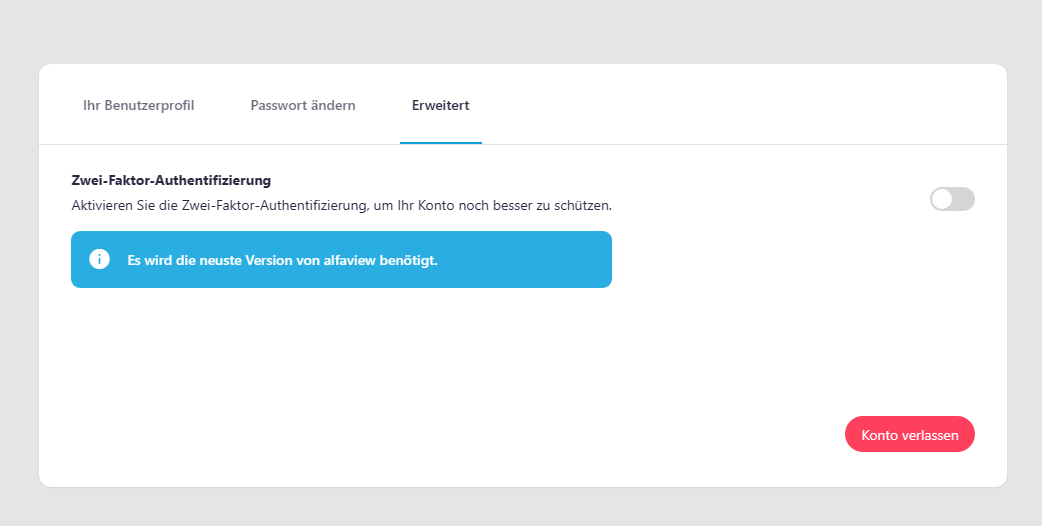This screenshot has height=526, width=1042.
Task: Click the info icon in the blue banner
Action: click(99, 260)
